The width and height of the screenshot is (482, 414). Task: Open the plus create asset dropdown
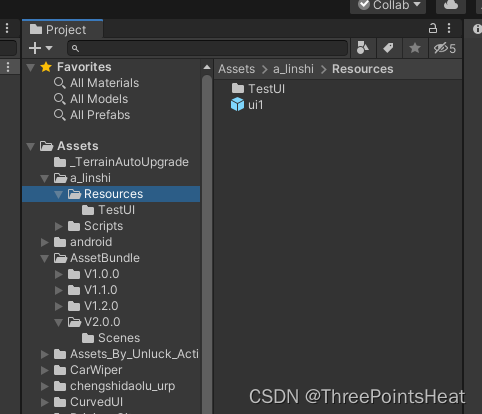coord(40,48)
